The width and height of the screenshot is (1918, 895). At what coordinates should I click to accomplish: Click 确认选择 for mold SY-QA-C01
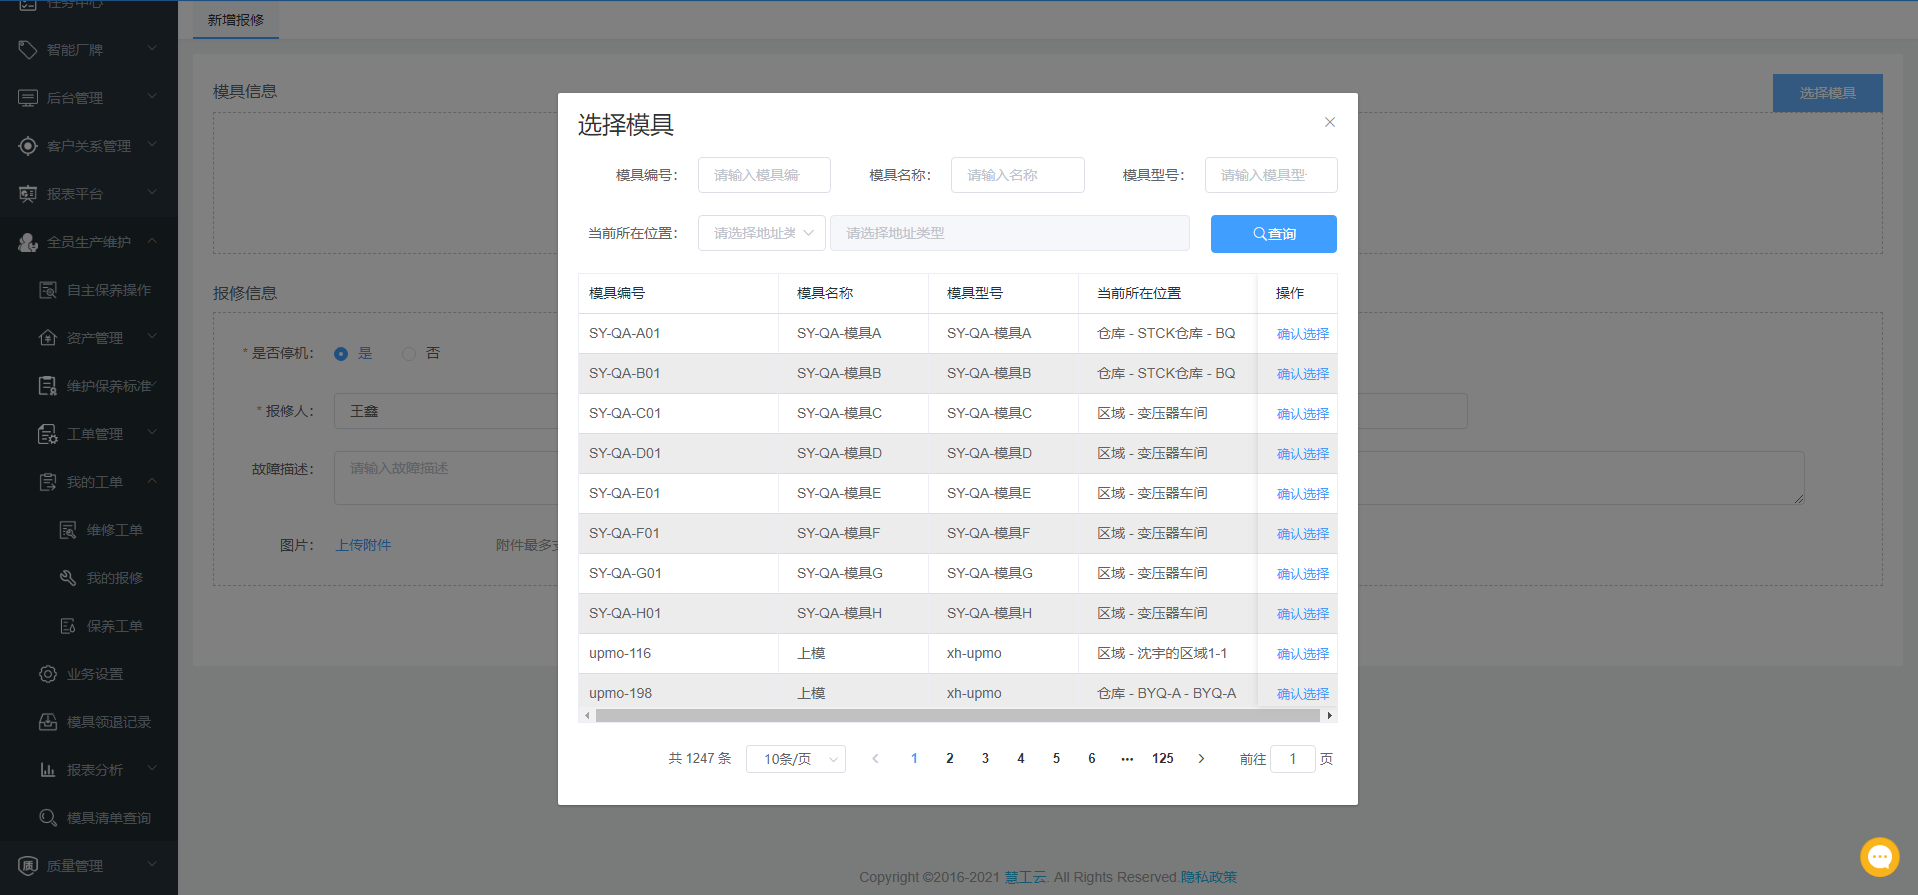click(x=1302, y=414)
